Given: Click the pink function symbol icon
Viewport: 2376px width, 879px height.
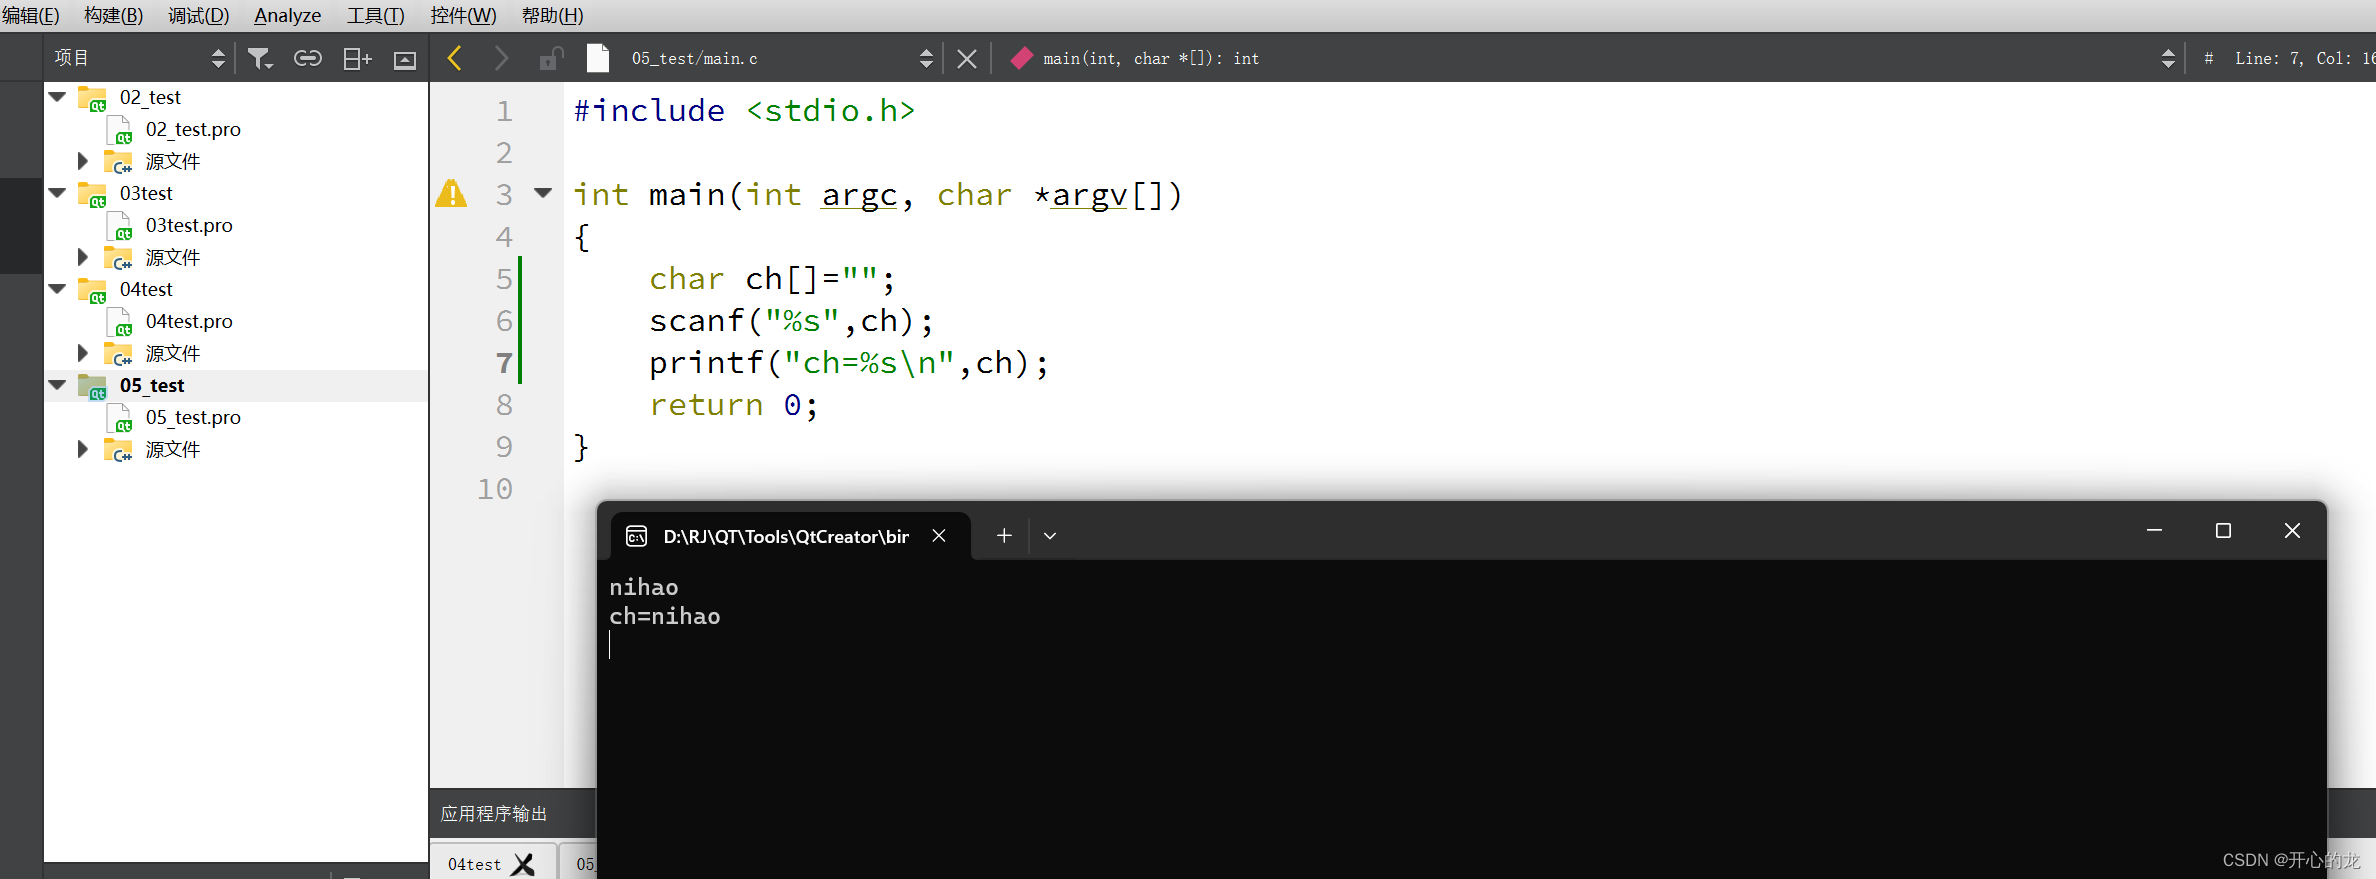Looking at the screenshot, I should click(1021, 58).
